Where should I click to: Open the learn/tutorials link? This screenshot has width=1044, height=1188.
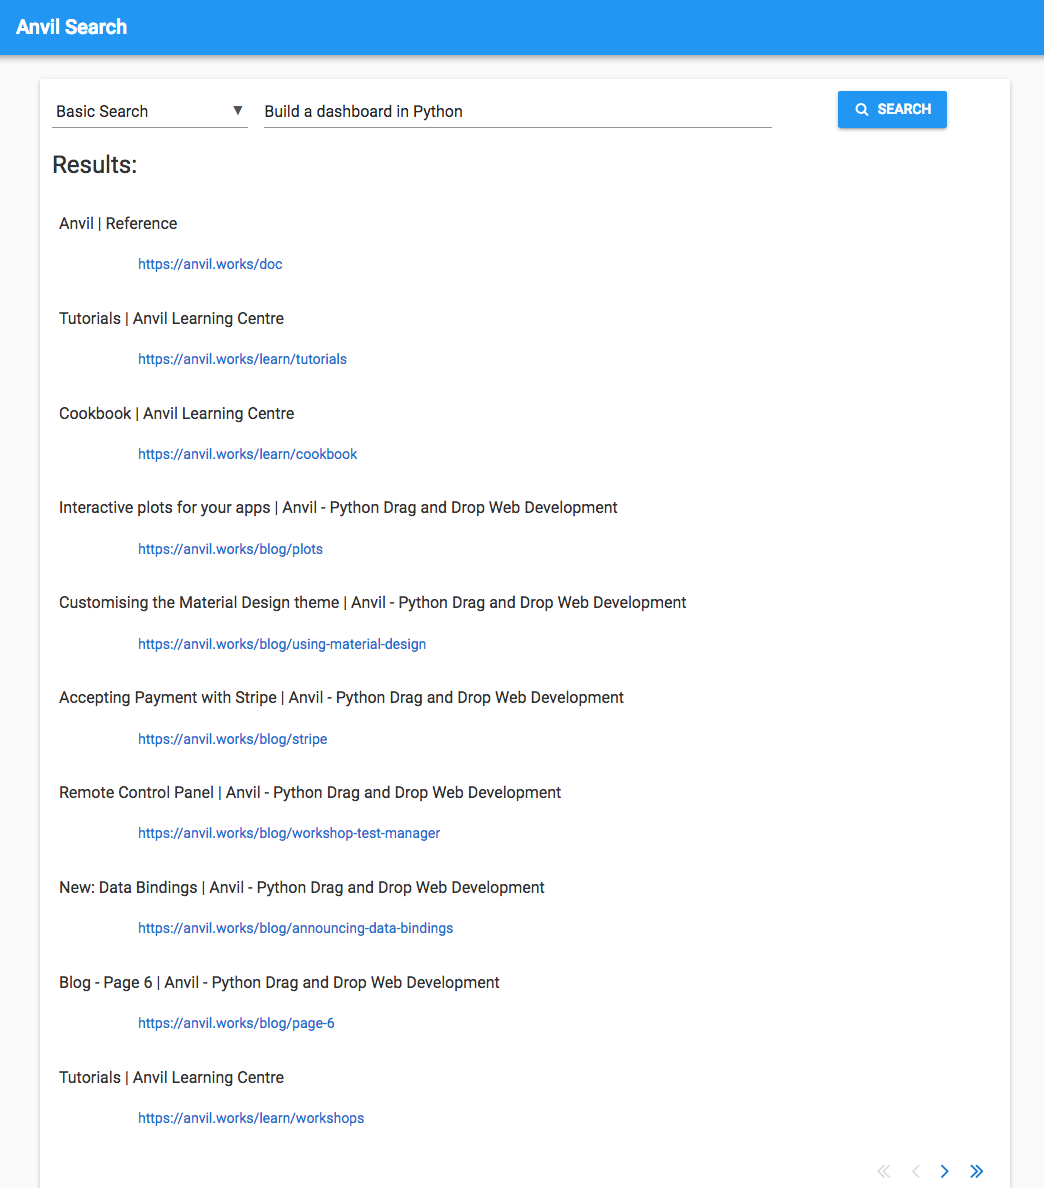[242, 359]
